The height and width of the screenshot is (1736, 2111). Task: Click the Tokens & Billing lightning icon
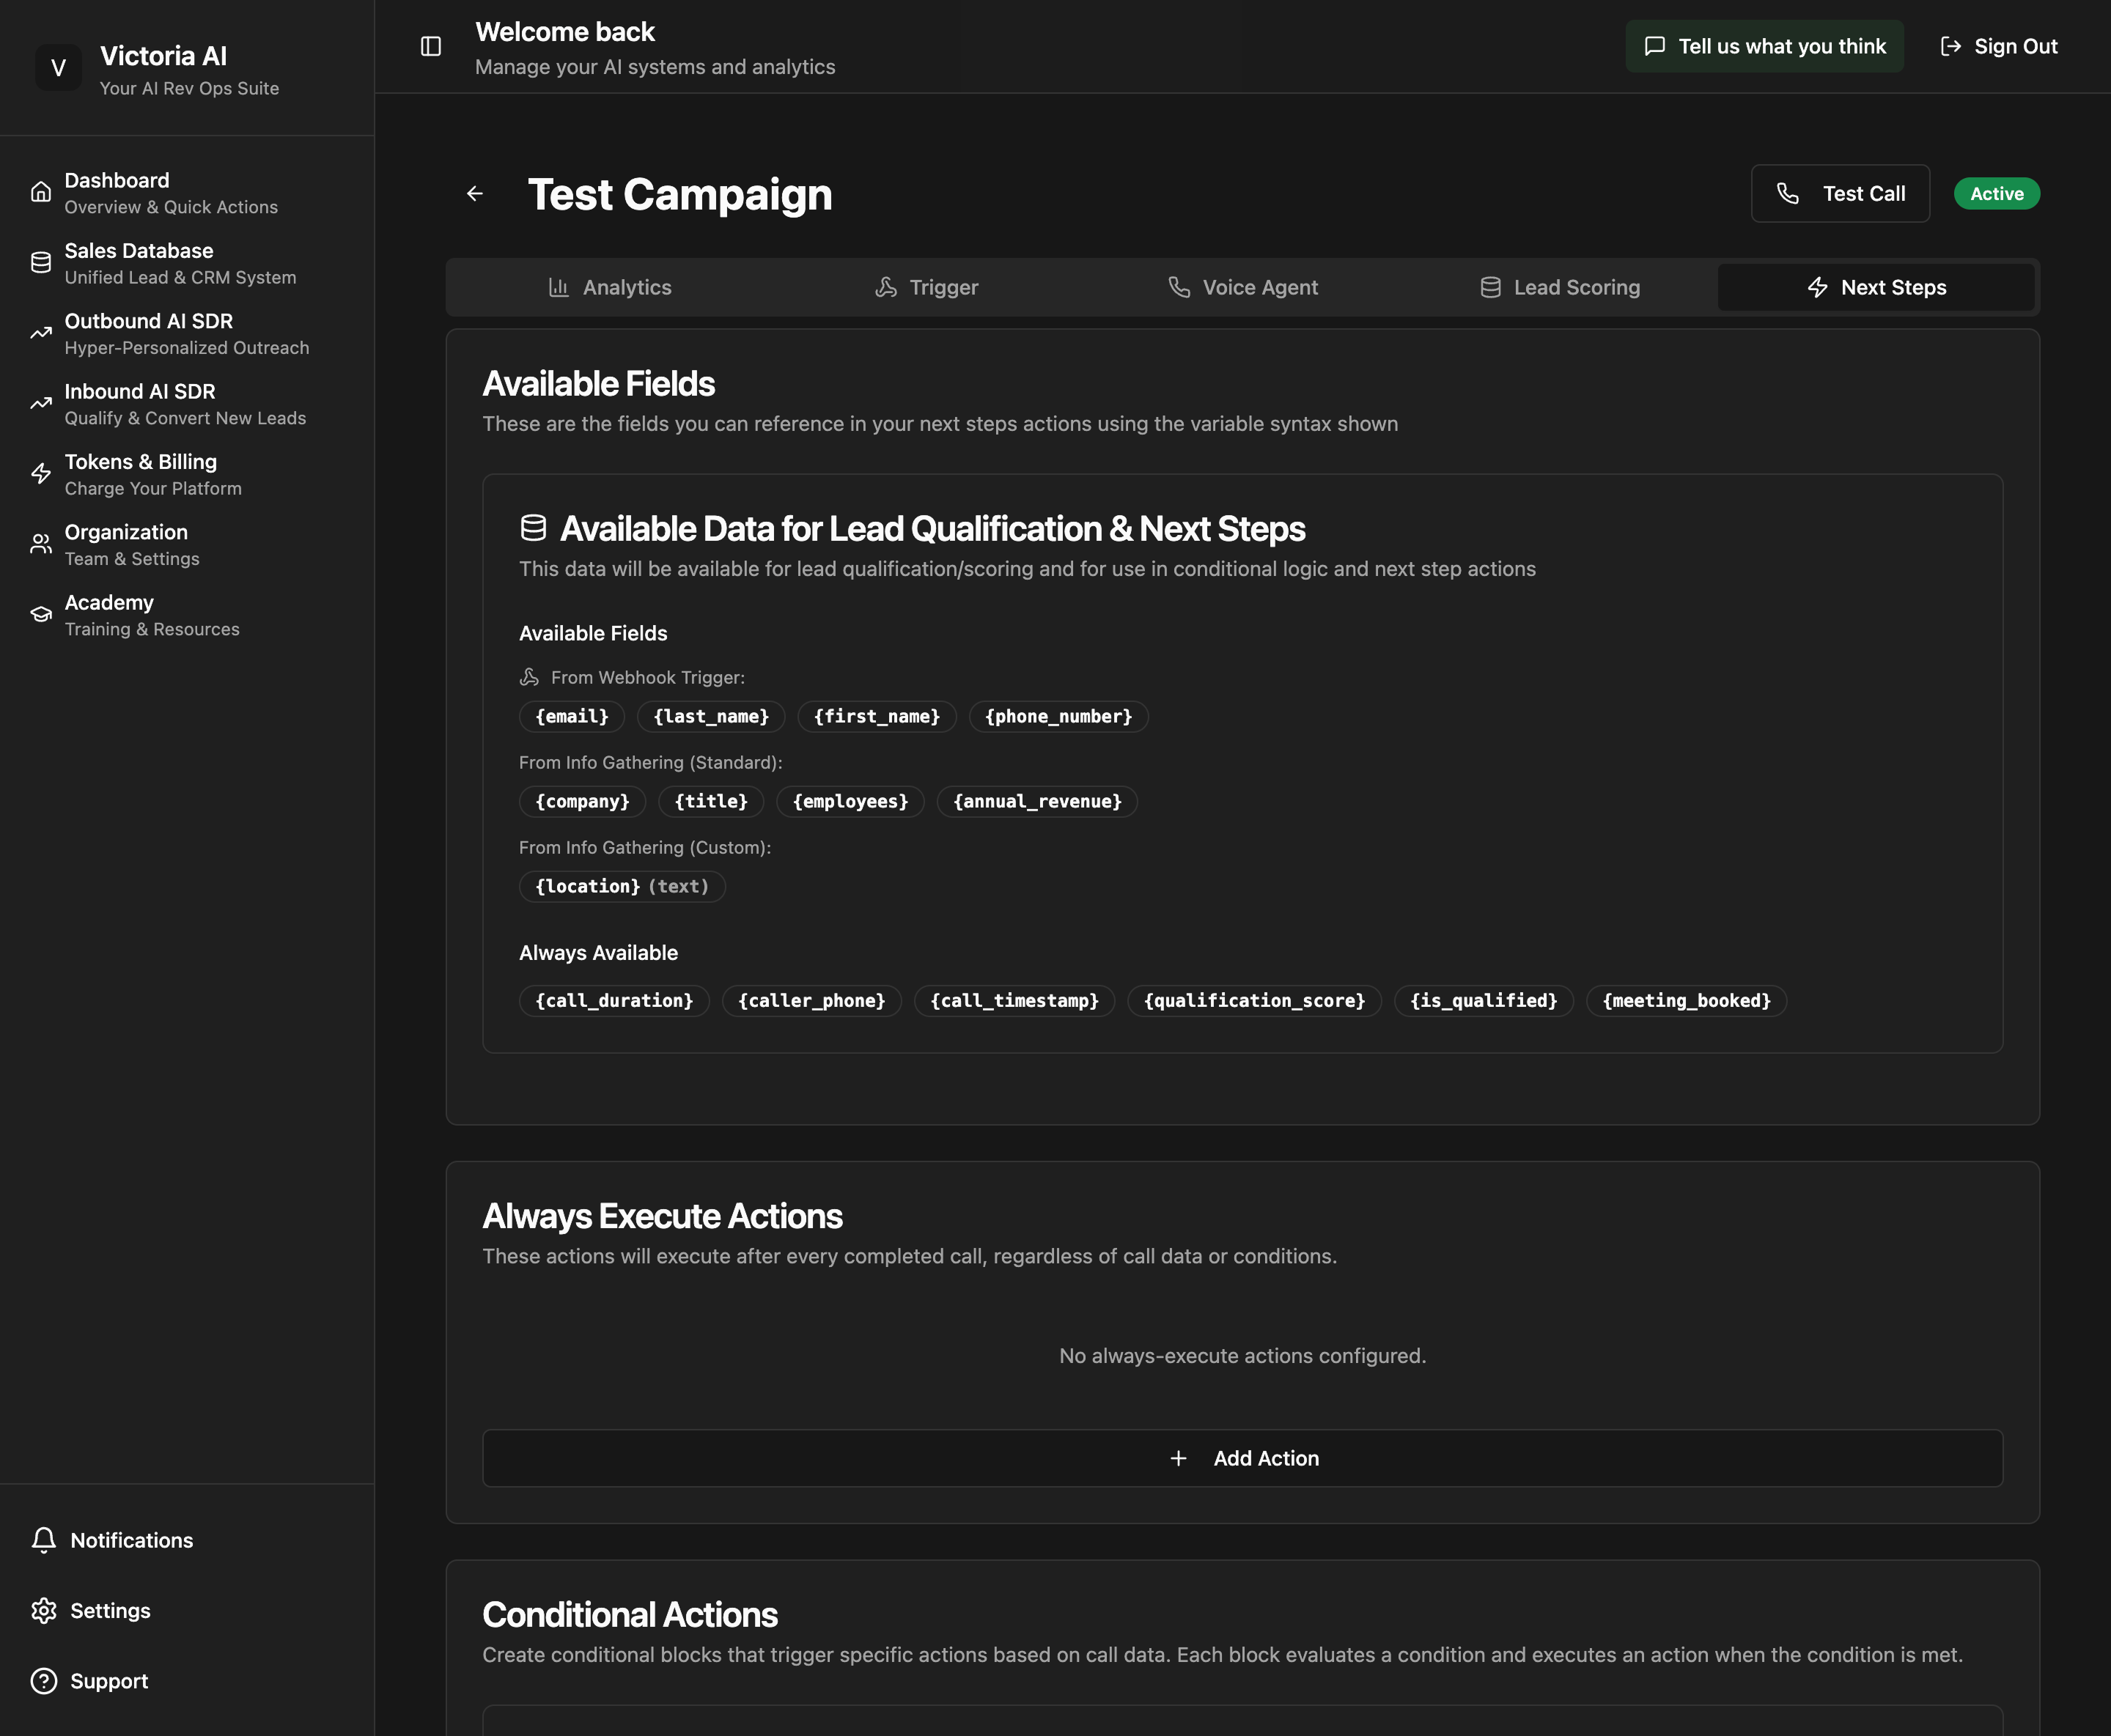[41, 474]
